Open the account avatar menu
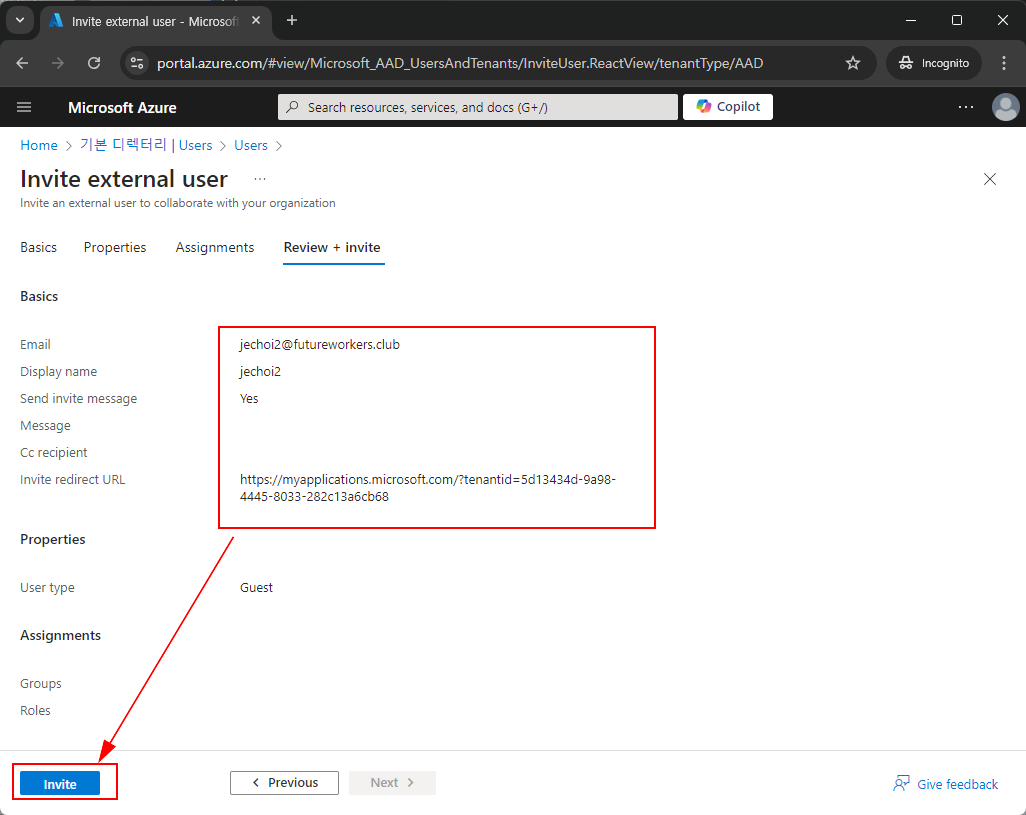This screenshot has width=1026, height=815. pos(1005,107)
